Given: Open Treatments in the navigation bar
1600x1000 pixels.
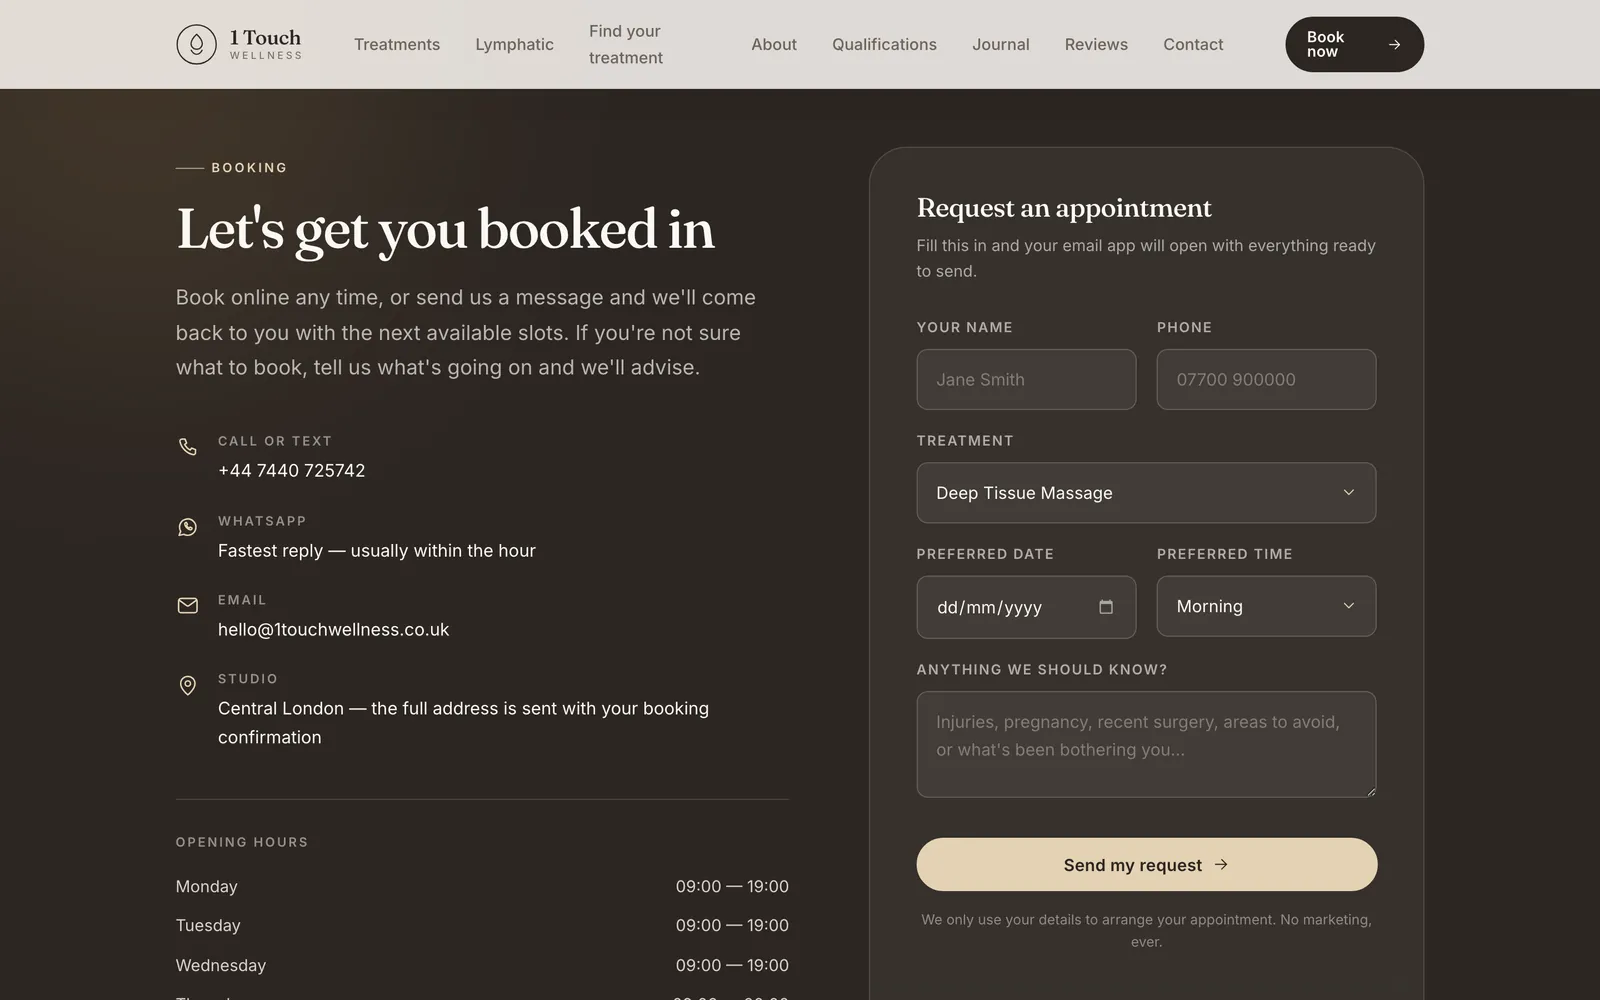Looking at the screenshot, I should point(397,44).
